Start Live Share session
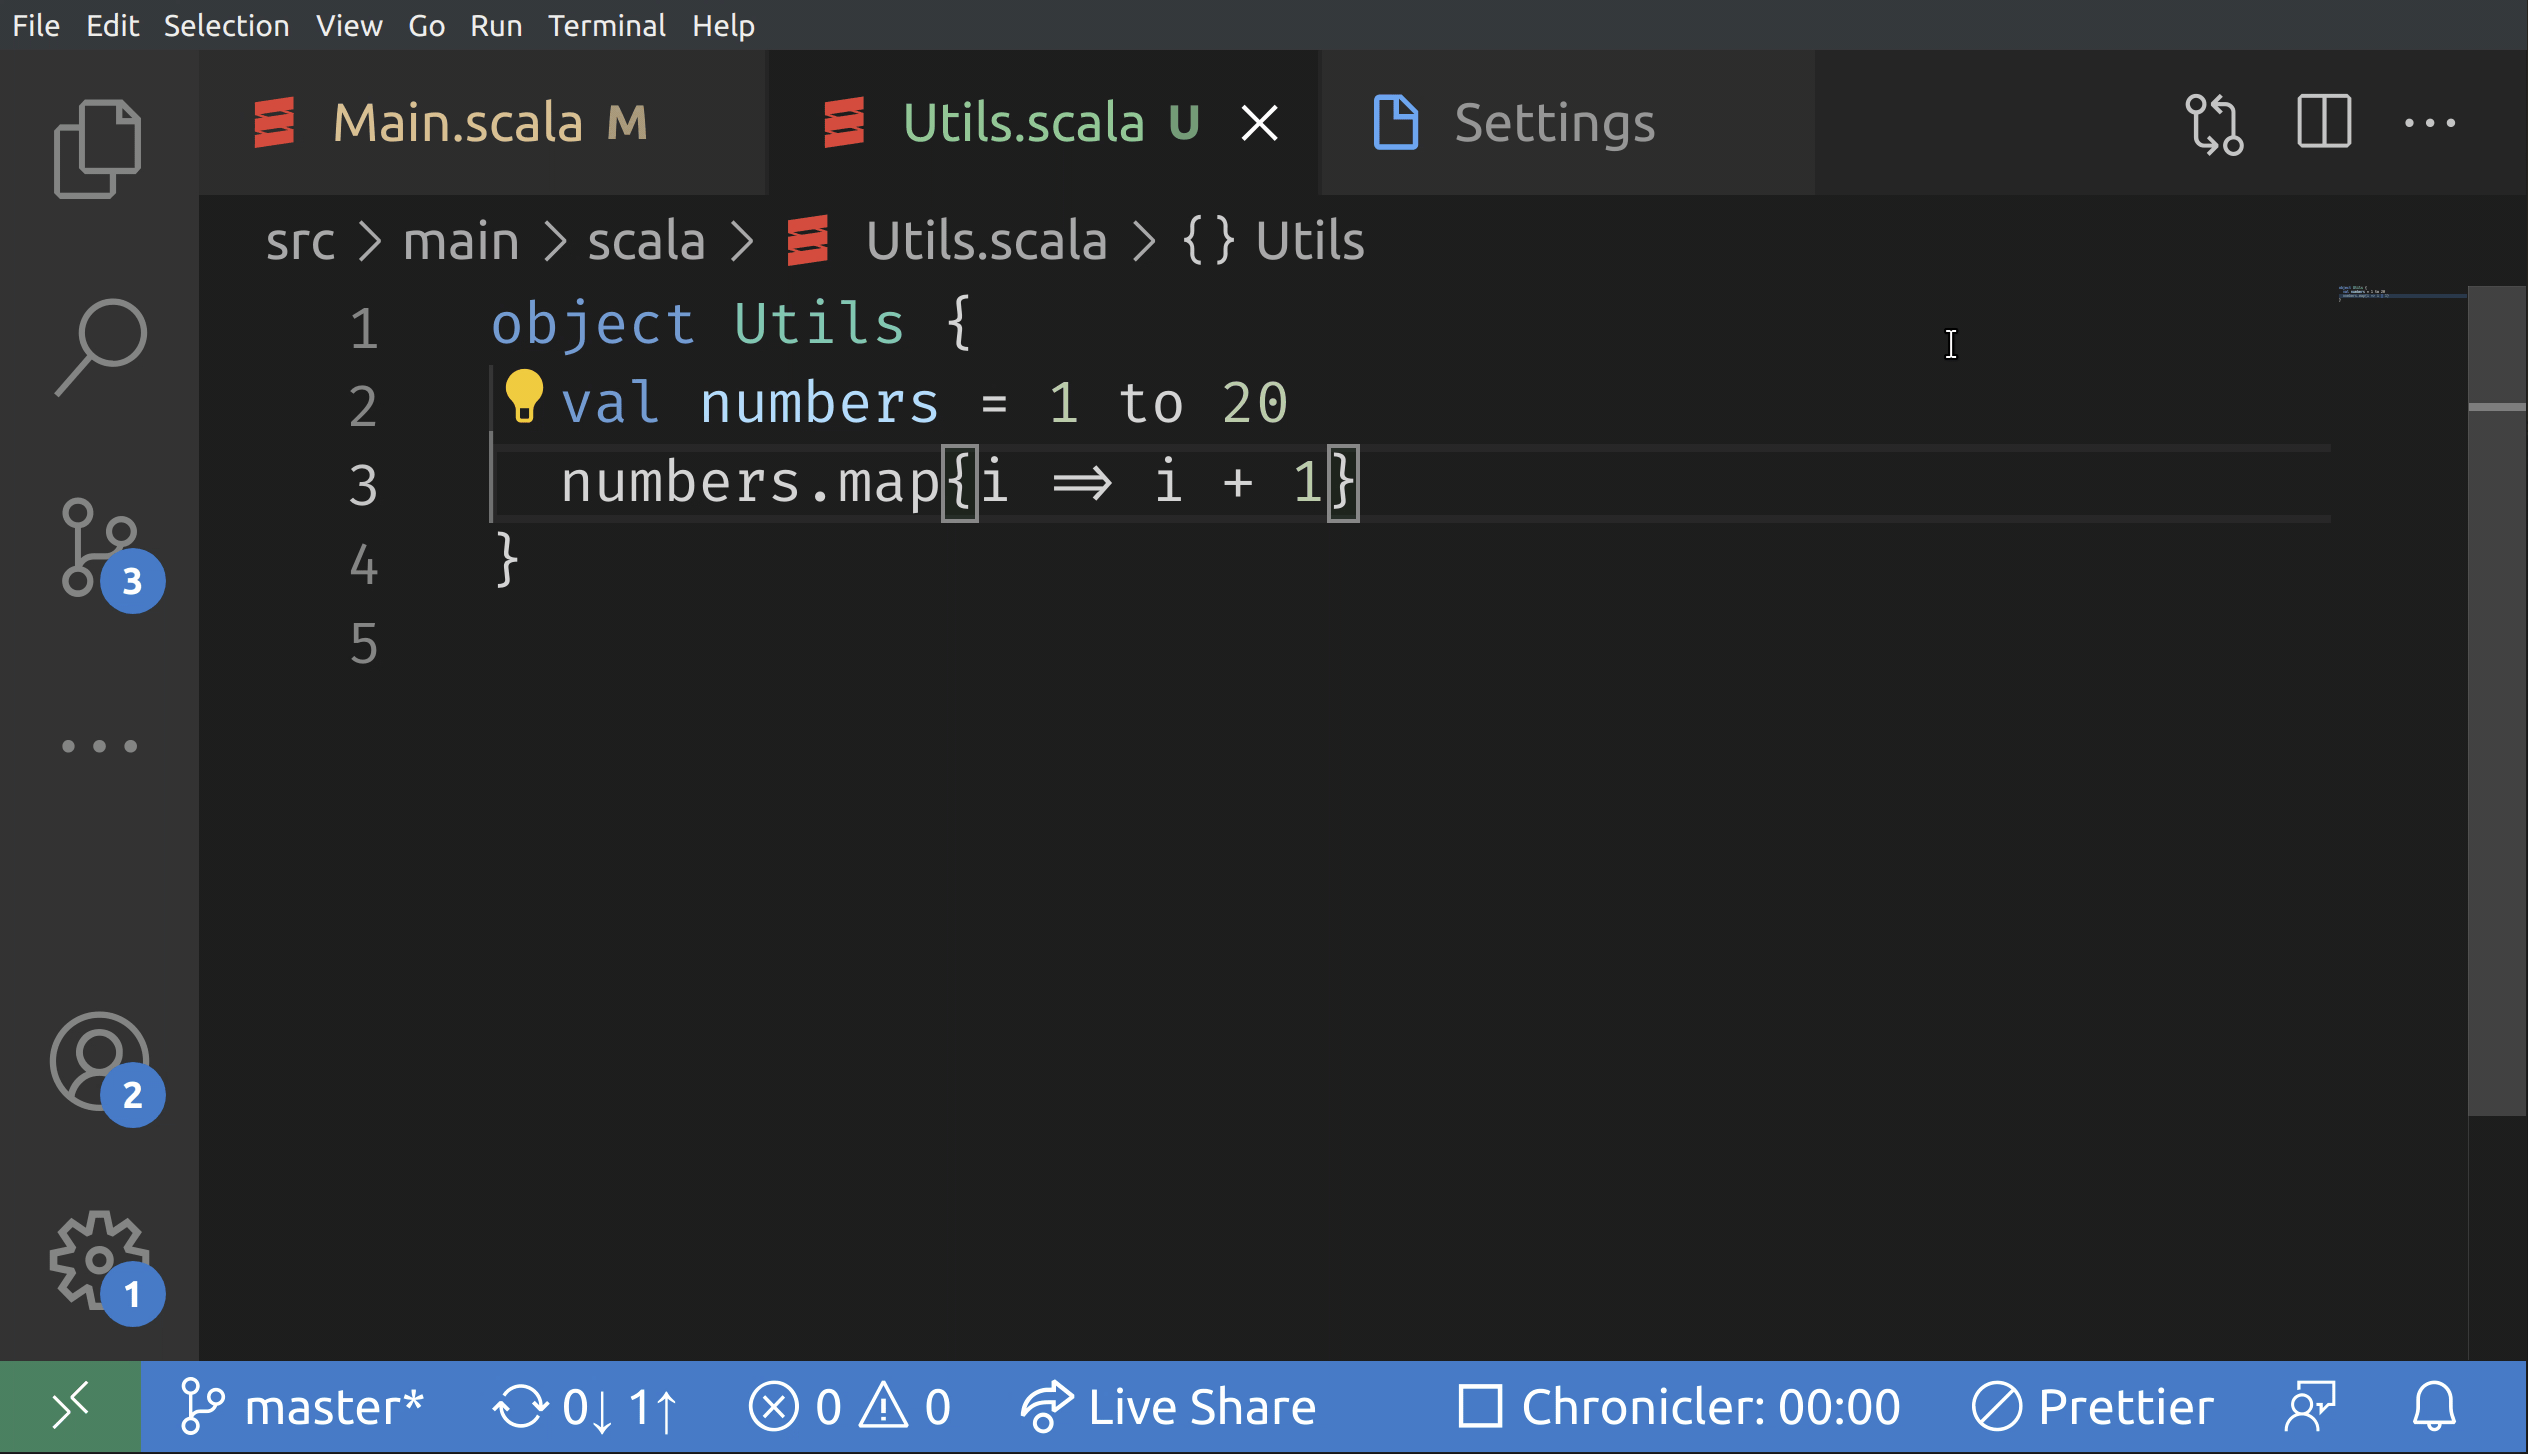The width and height of the screenshot is (2528, 1454). [x=1168, y=1407]
